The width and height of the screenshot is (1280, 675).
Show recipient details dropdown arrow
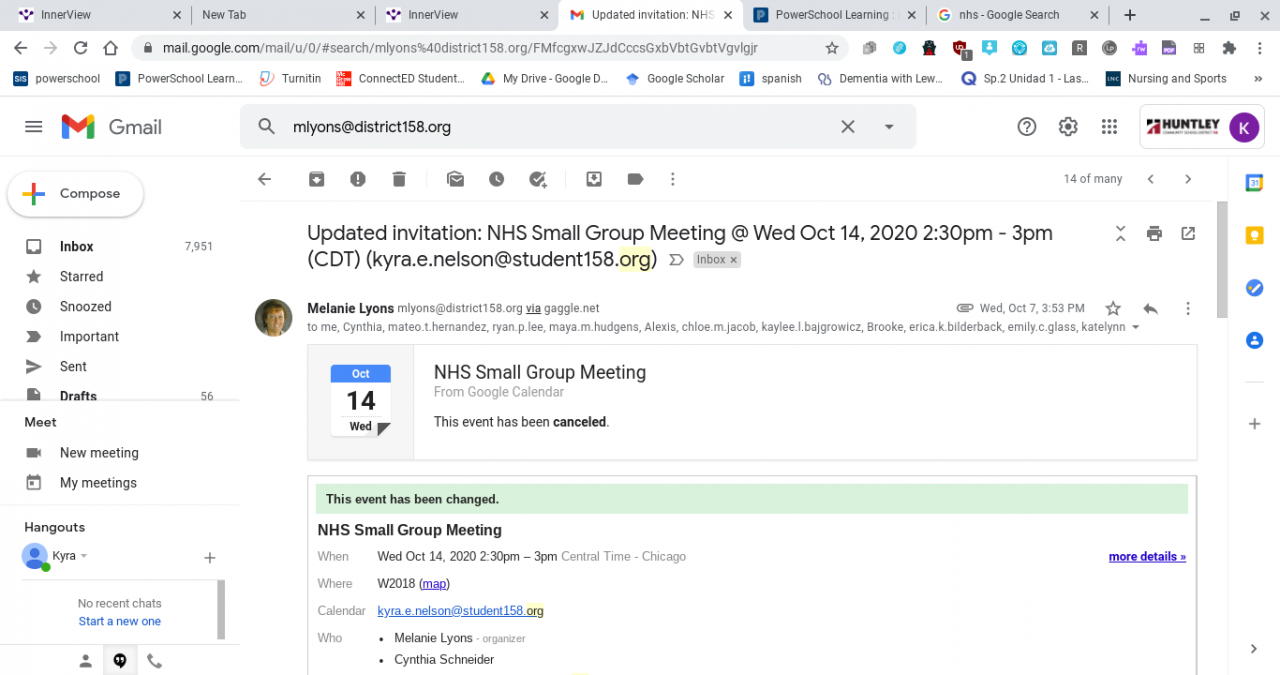click(x=1135, y=327)
